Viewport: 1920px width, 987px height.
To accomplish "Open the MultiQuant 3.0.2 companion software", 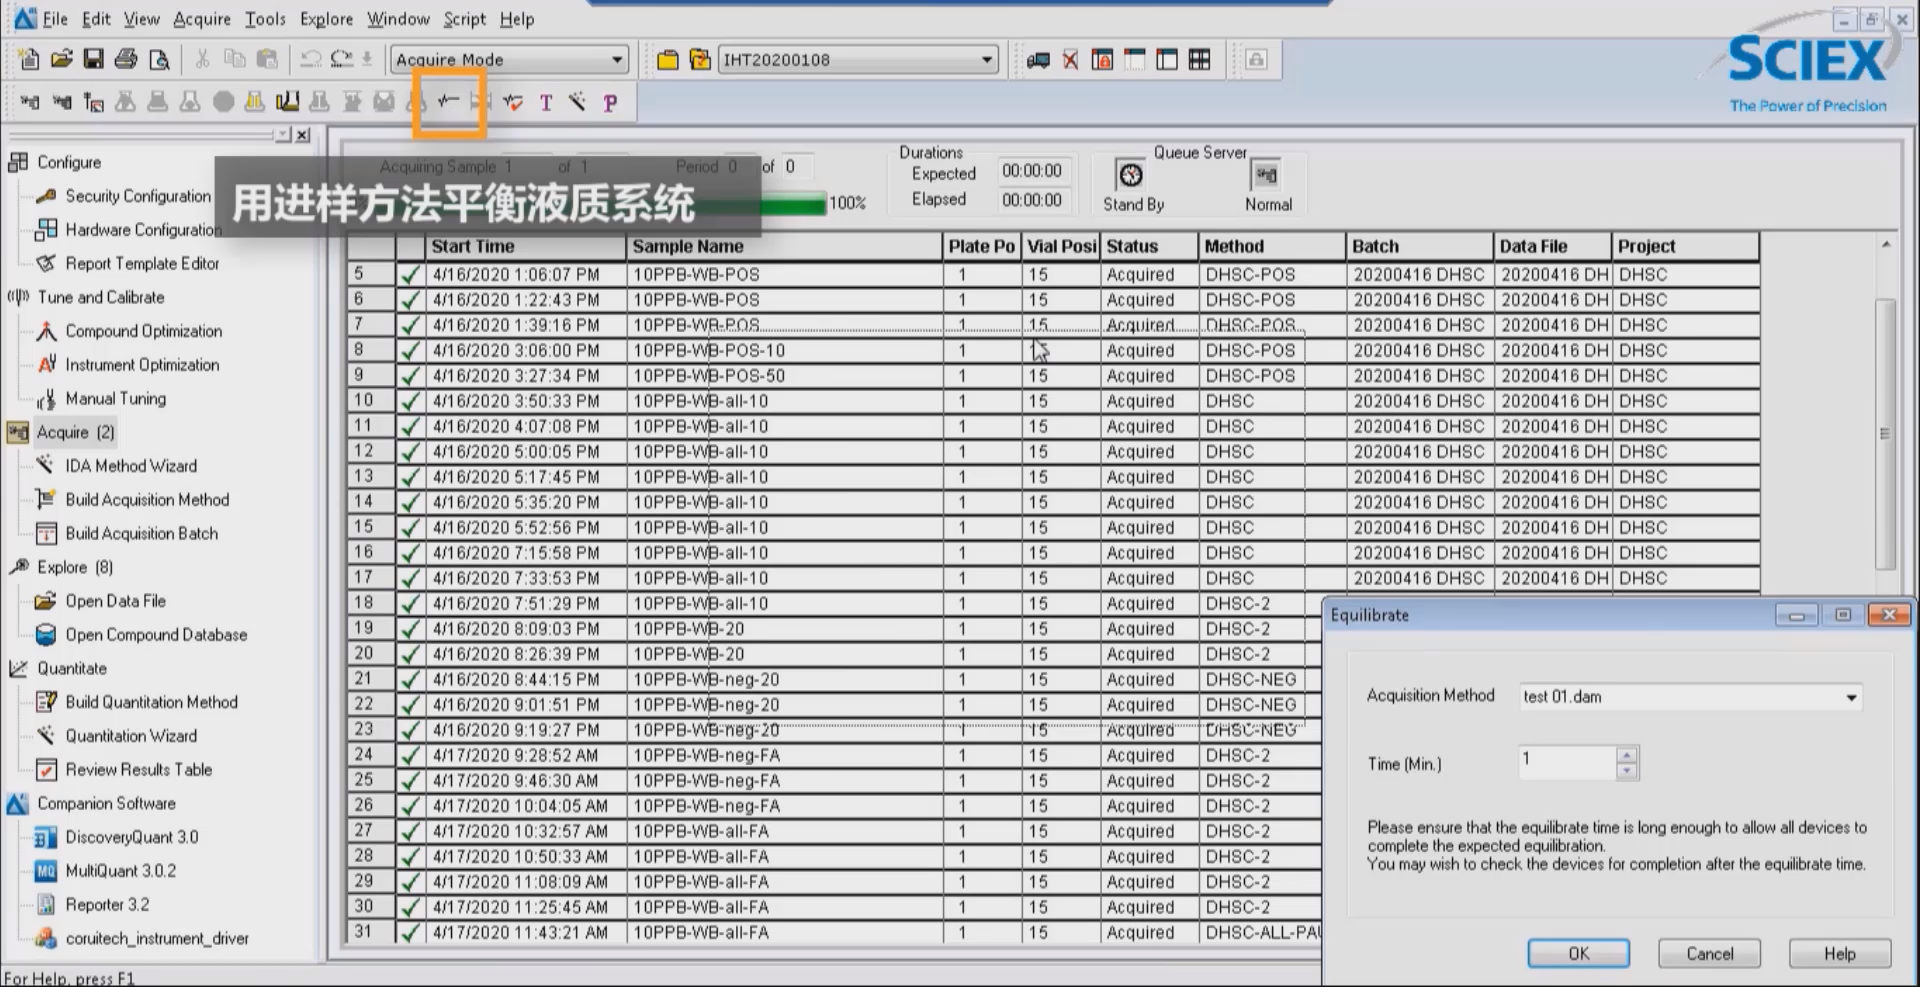I will click(x=120, y=871).
